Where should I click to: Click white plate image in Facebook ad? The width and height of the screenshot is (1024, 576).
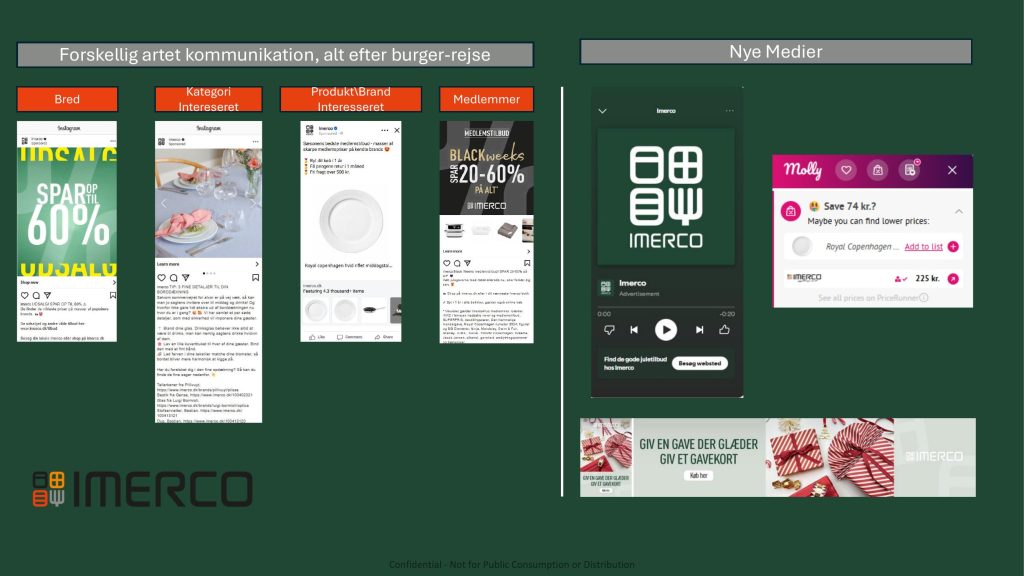351,221
